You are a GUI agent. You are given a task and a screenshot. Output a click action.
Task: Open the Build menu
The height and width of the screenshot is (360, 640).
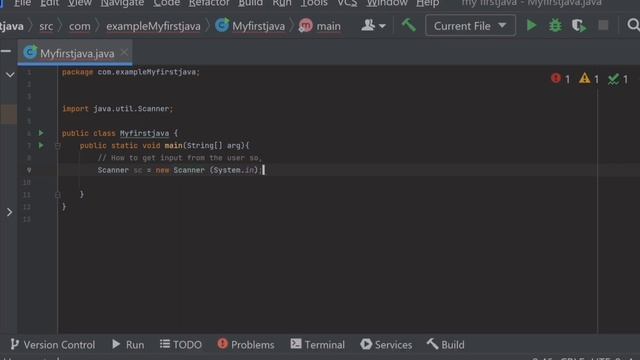pyautogui.click(x=251, y=3)
